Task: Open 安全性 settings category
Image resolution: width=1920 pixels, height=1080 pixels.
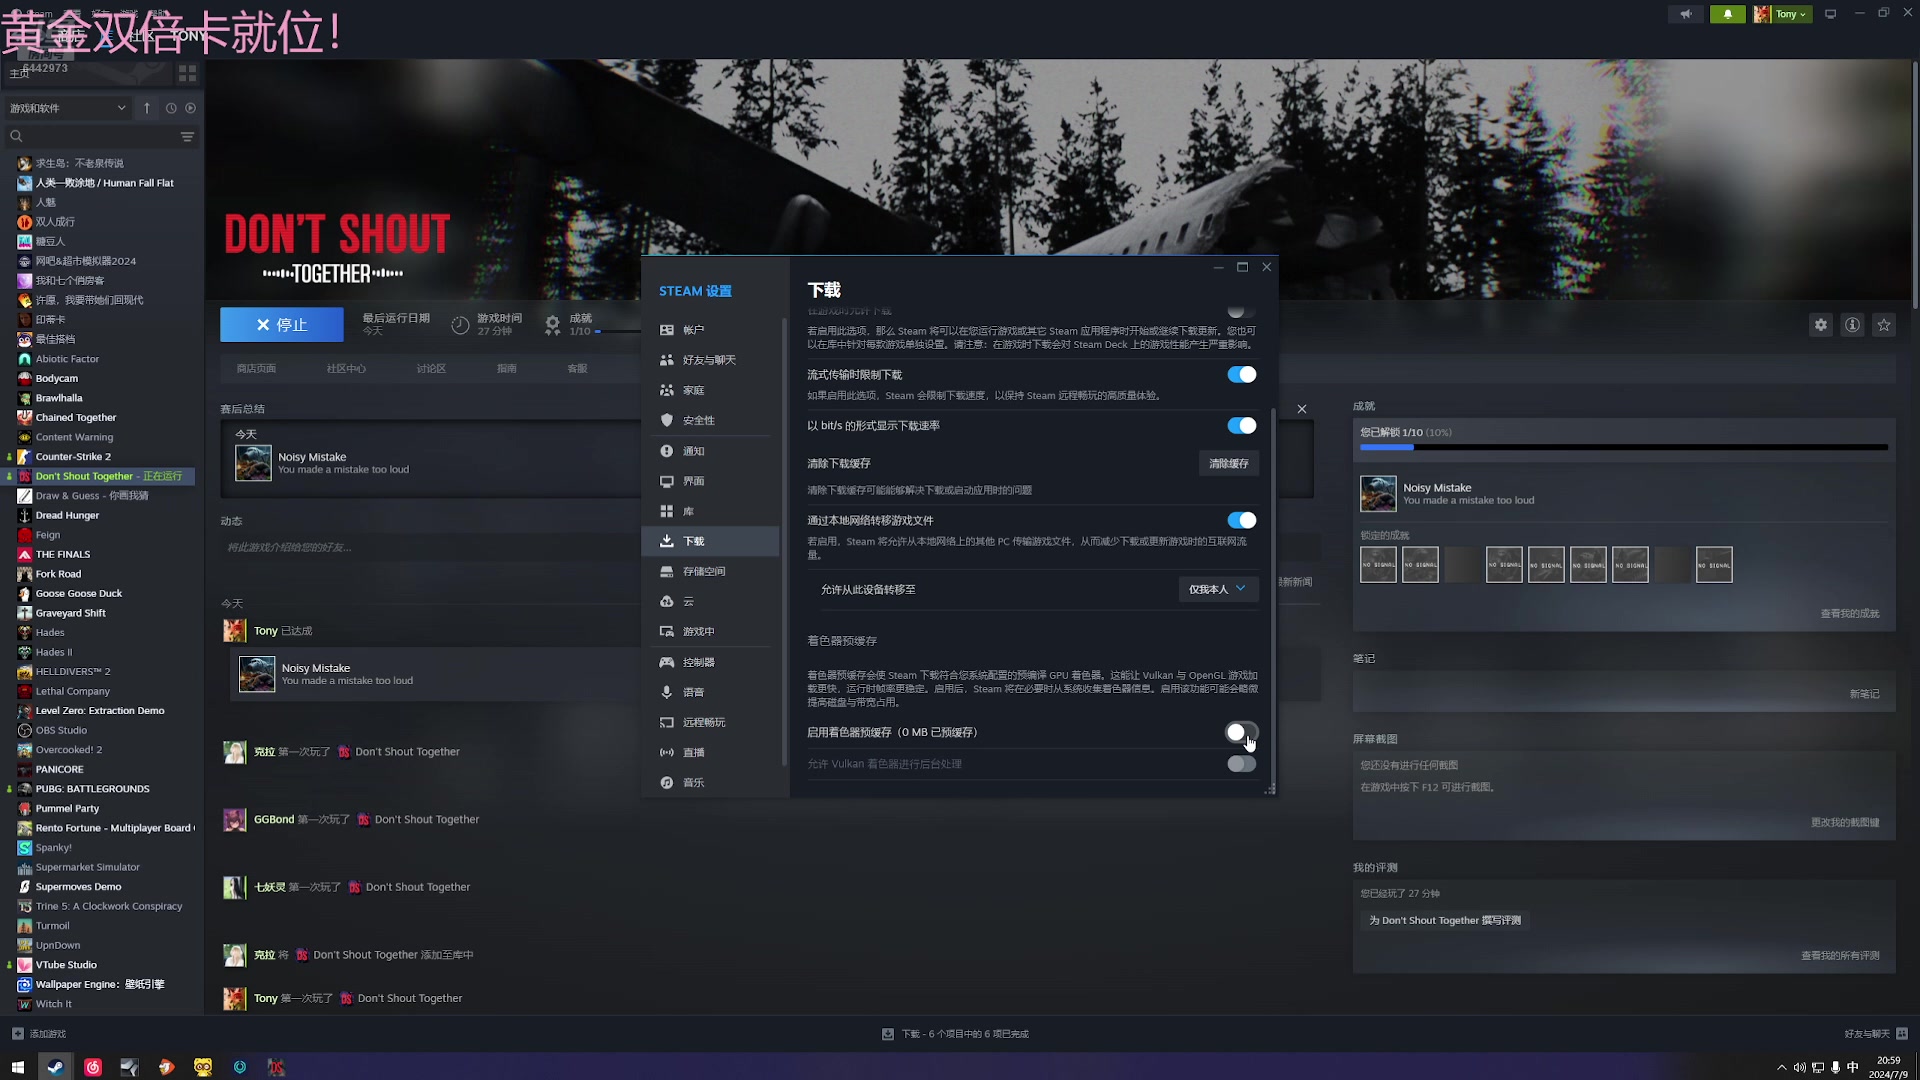Action: click(710, 420)
